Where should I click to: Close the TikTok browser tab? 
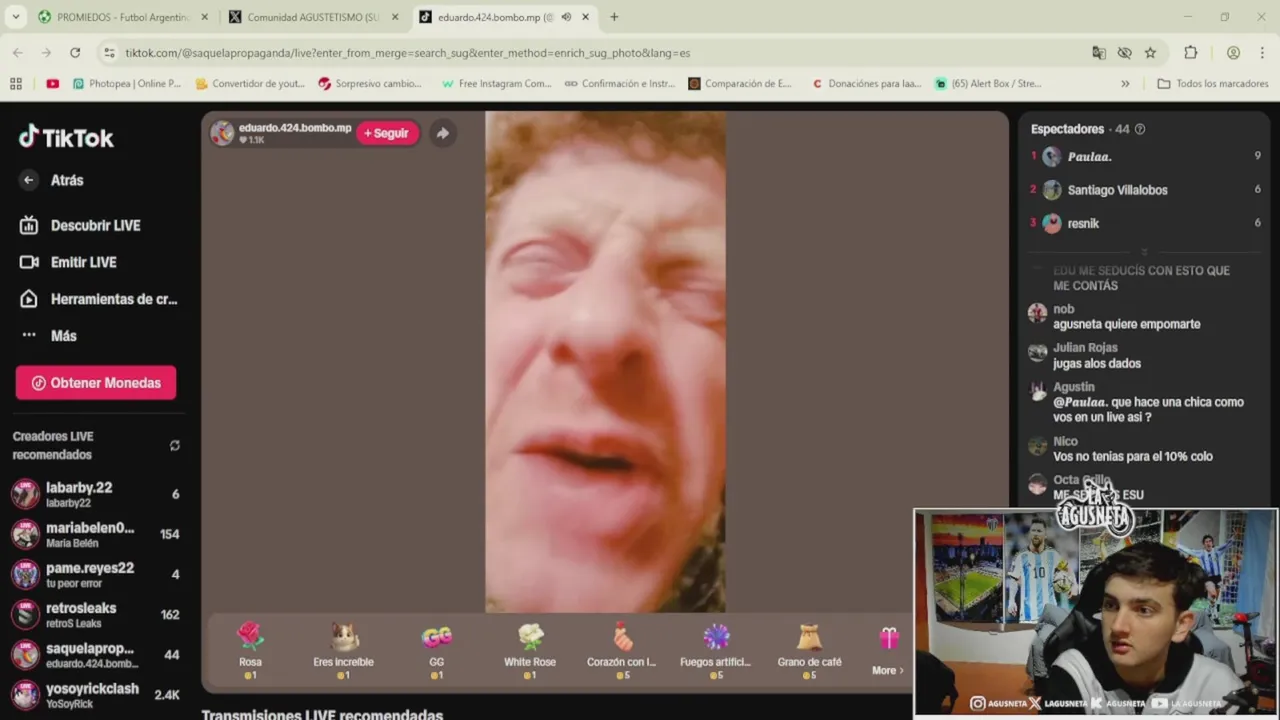pyautogui.click(x=586, y=17)
